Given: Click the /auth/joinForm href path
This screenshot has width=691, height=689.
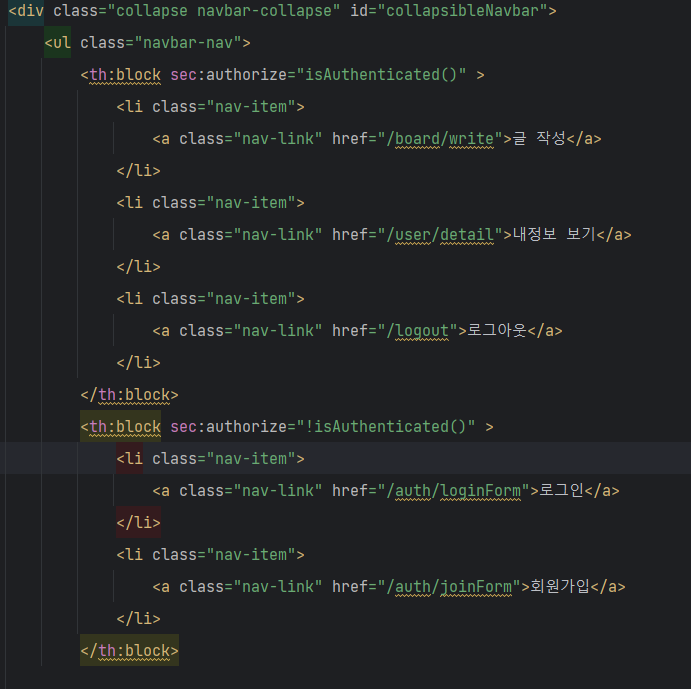Looking at the screenshot, I should [449, 587].
